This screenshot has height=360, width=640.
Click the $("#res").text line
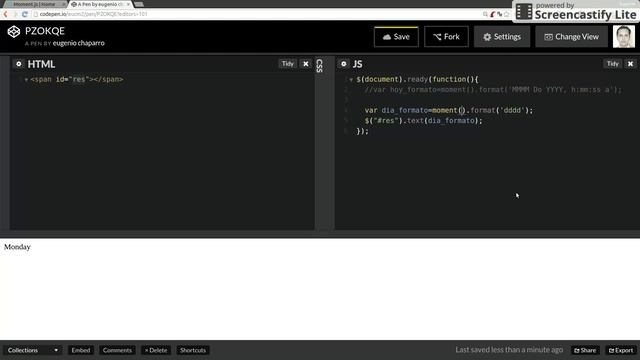point(423,121)
